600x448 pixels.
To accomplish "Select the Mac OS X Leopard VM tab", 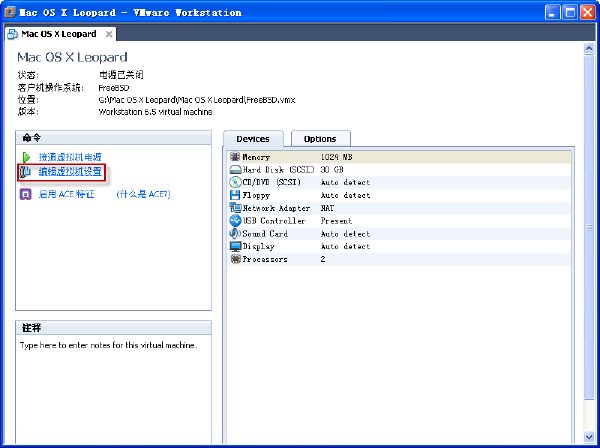I will (x=59, y=34).
